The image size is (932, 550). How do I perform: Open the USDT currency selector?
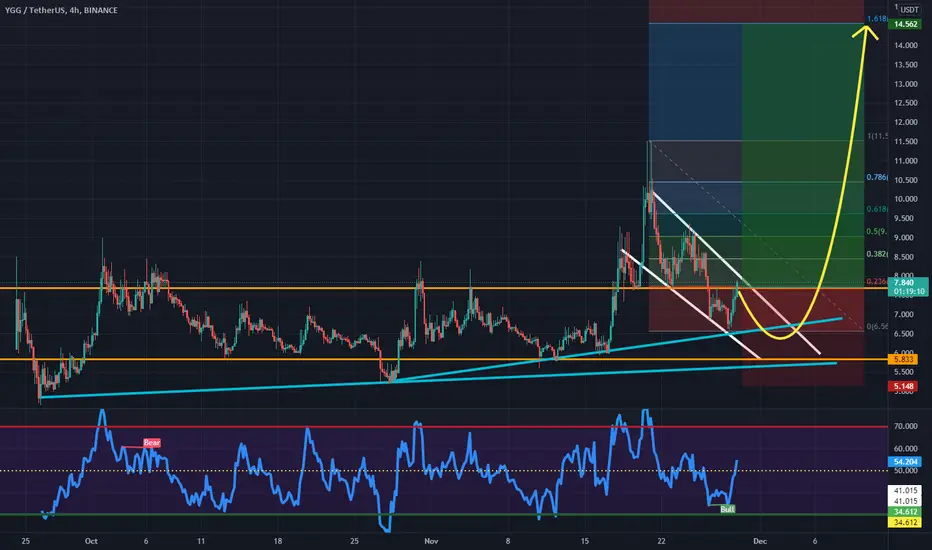(x=909, y=10)
